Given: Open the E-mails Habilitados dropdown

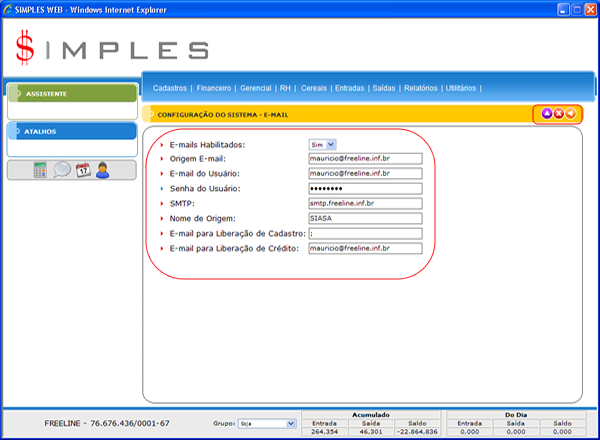Looking at the screenshot, I should (323, 144).
